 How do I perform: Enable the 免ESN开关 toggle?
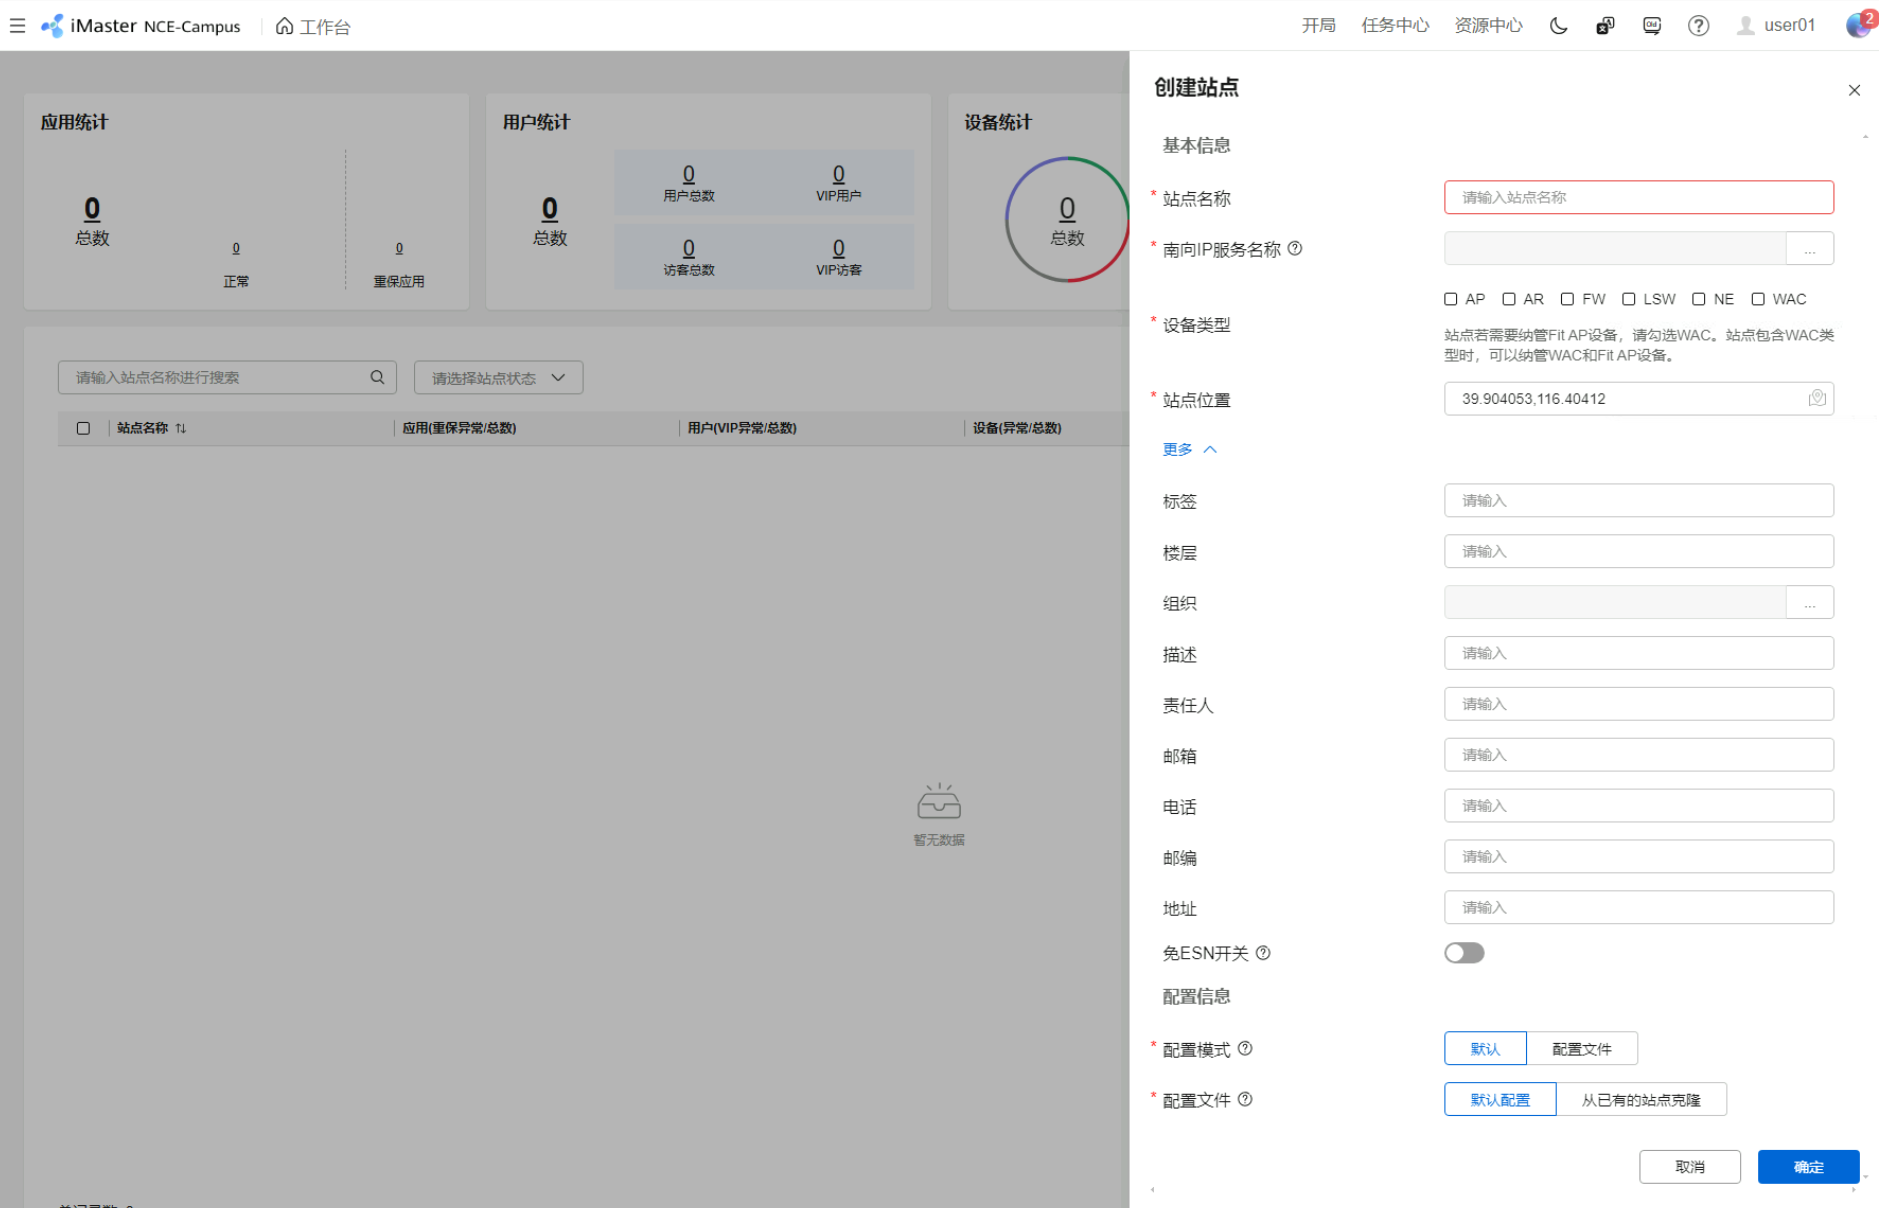coord(1464,953)
